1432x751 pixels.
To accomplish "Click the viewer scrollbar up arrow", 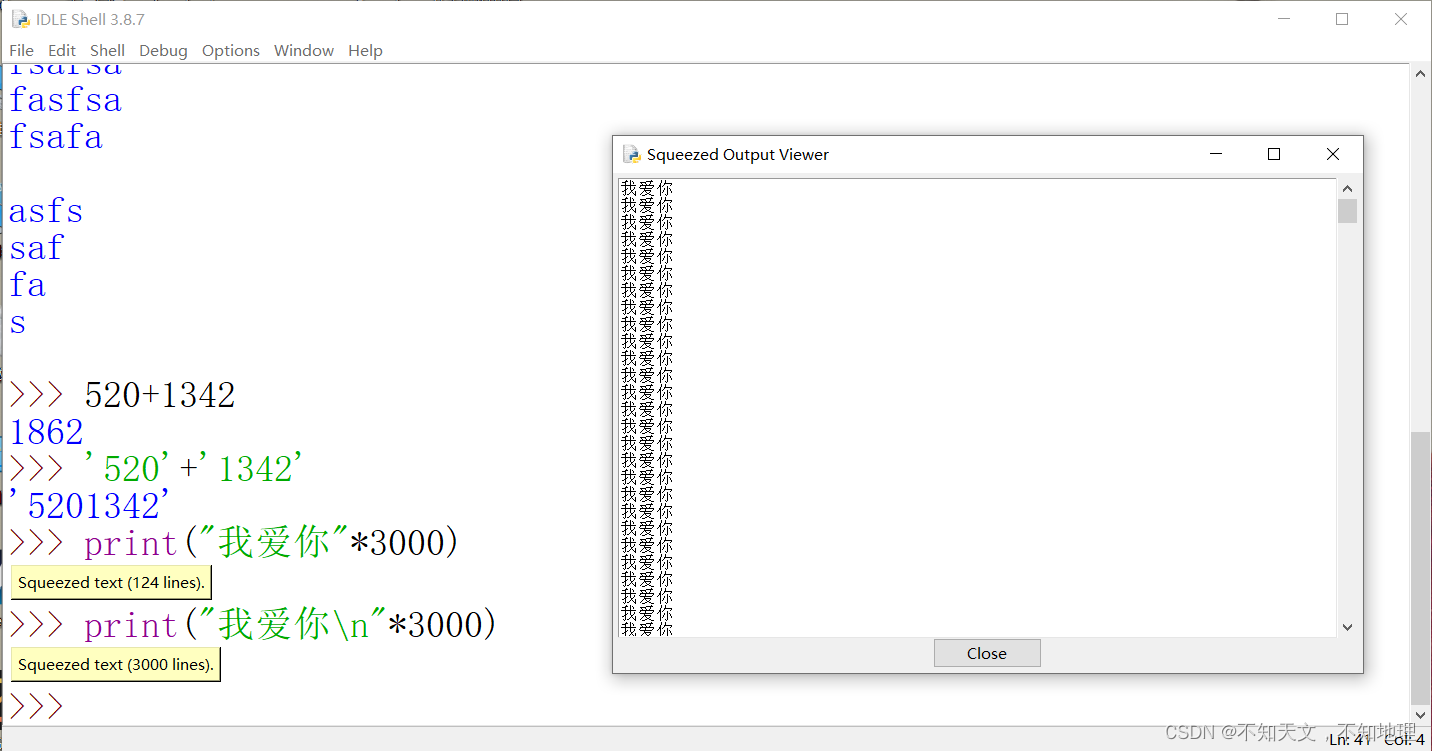I will pos(1347,187).
